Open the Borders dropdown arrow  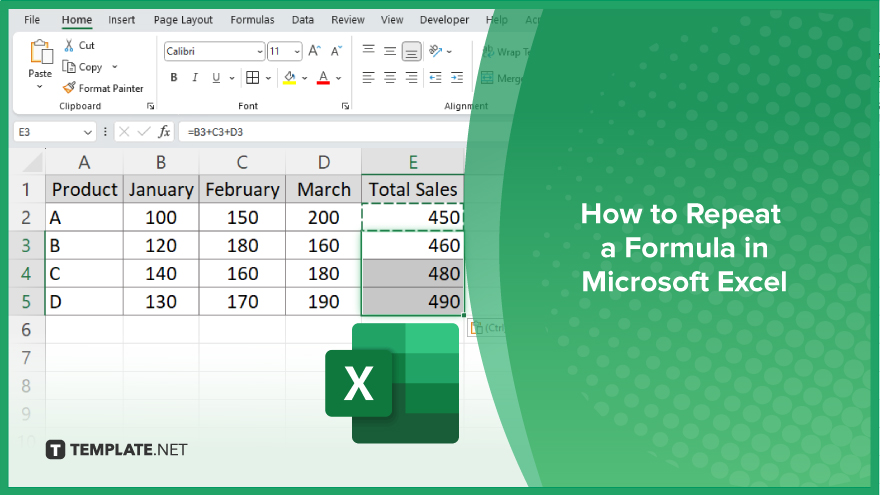click(x=268, y=78)
